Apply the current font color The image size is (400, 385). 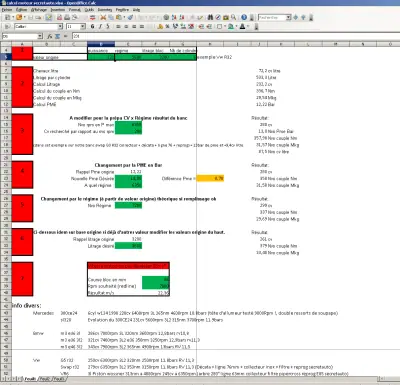(242, 26)
